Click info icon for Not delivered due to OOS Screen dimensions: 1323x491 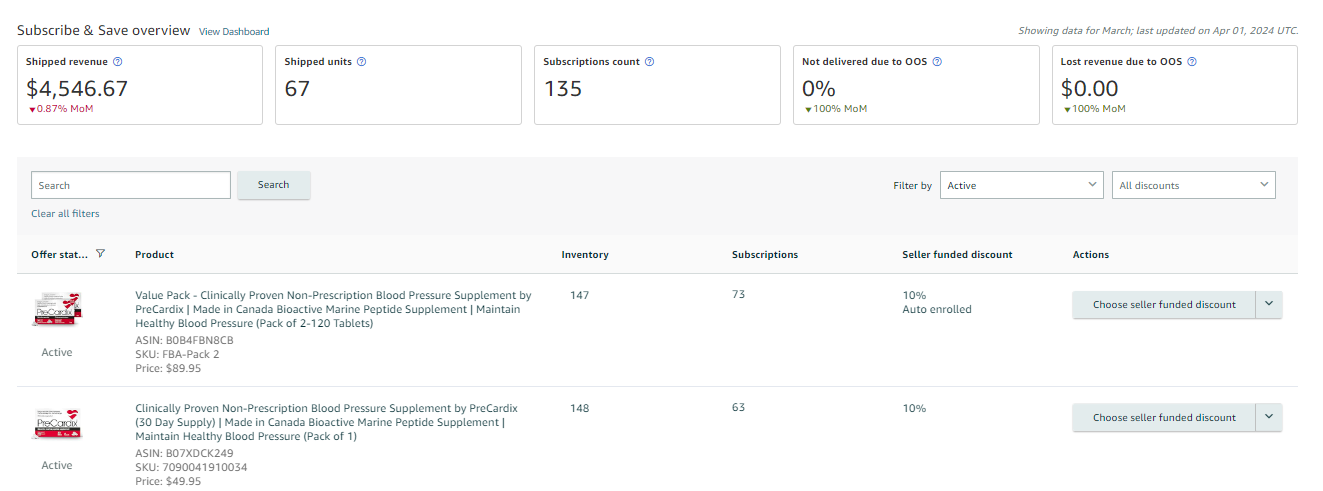937,62
